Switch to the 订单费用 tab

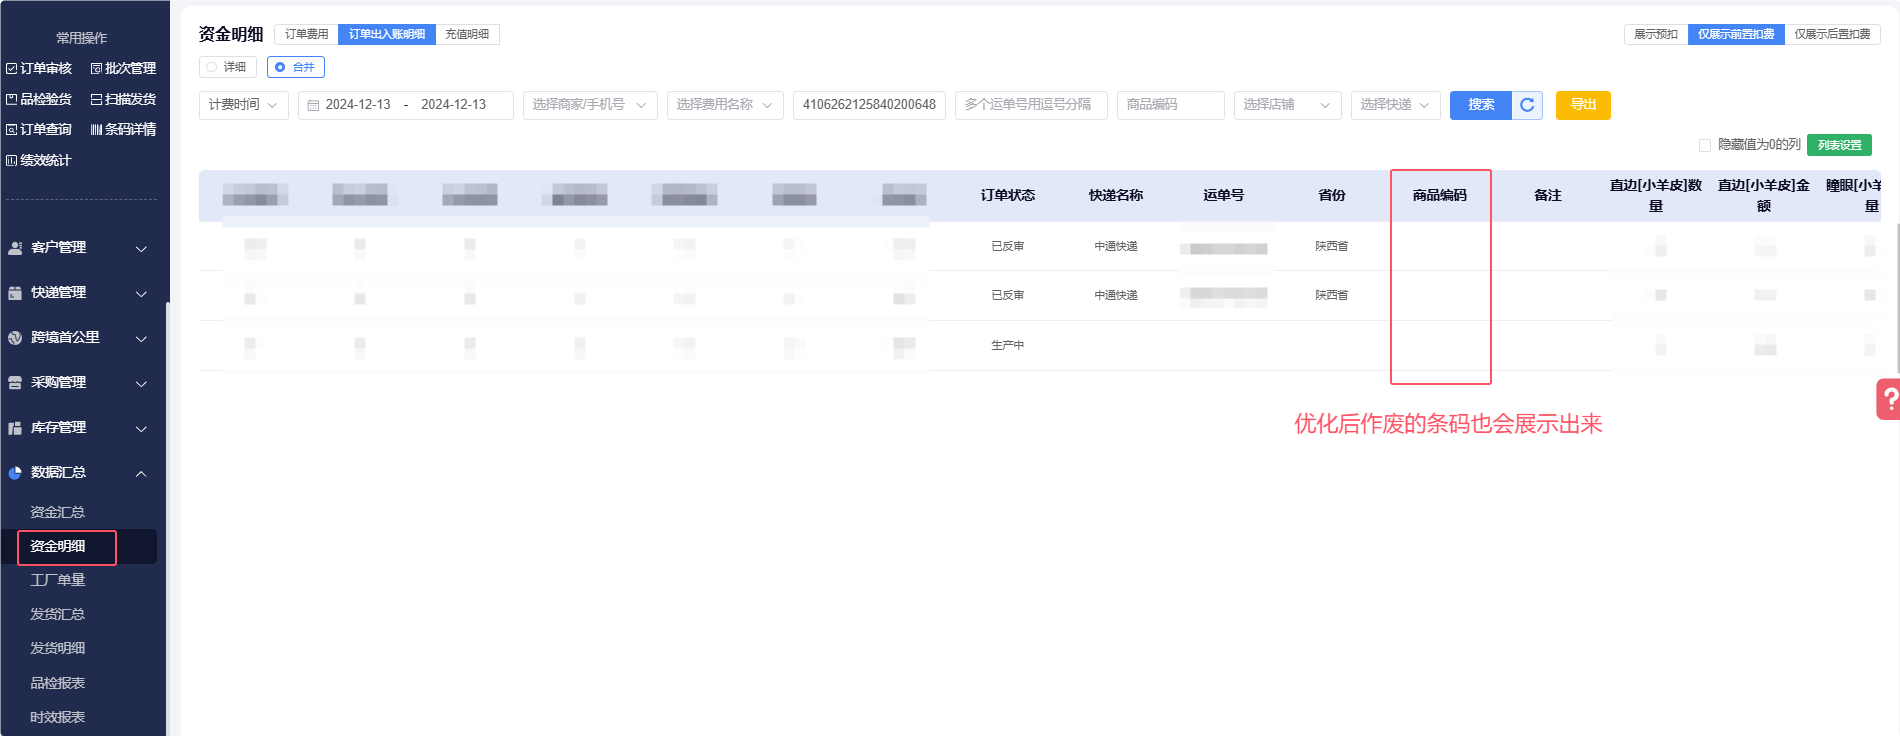(306, 34)
